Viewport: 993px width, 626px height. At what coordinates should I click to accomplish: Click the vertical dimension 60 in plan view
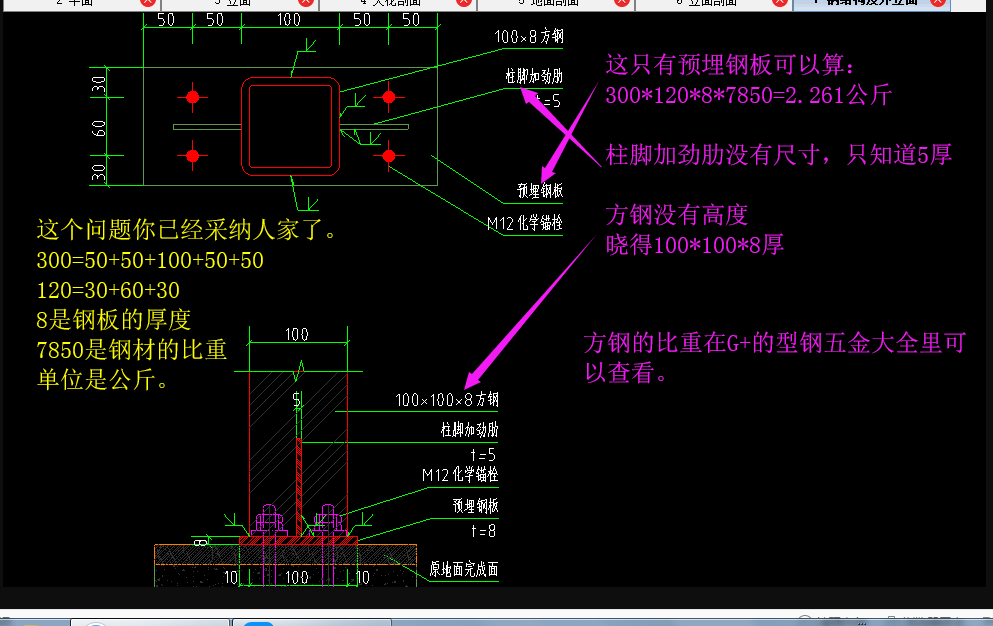point(98,128)
